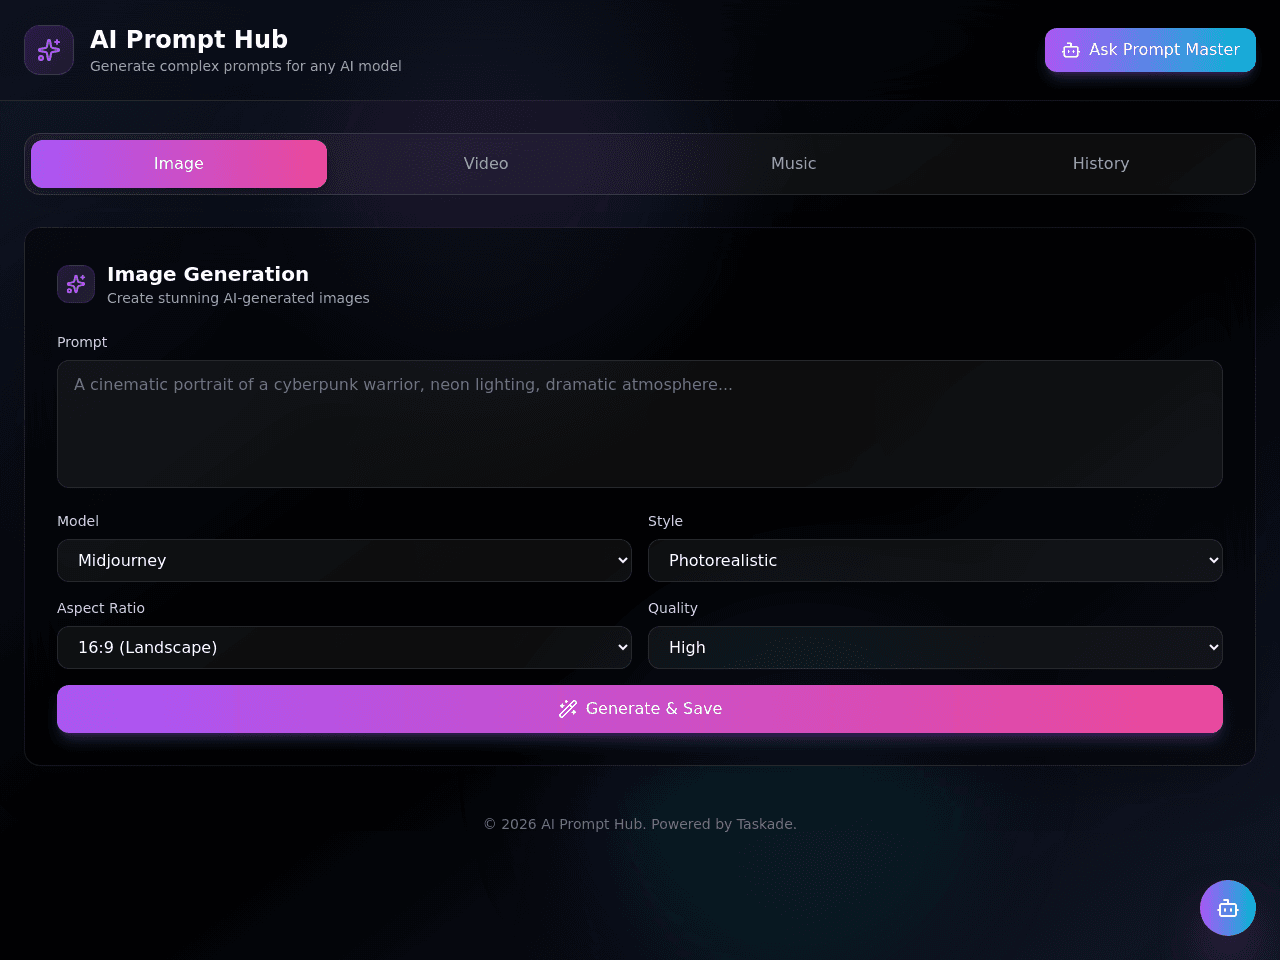Expand the Style dropdown showing Photorealistic
The image size is (1280, 960).
(x=935, y=560)
